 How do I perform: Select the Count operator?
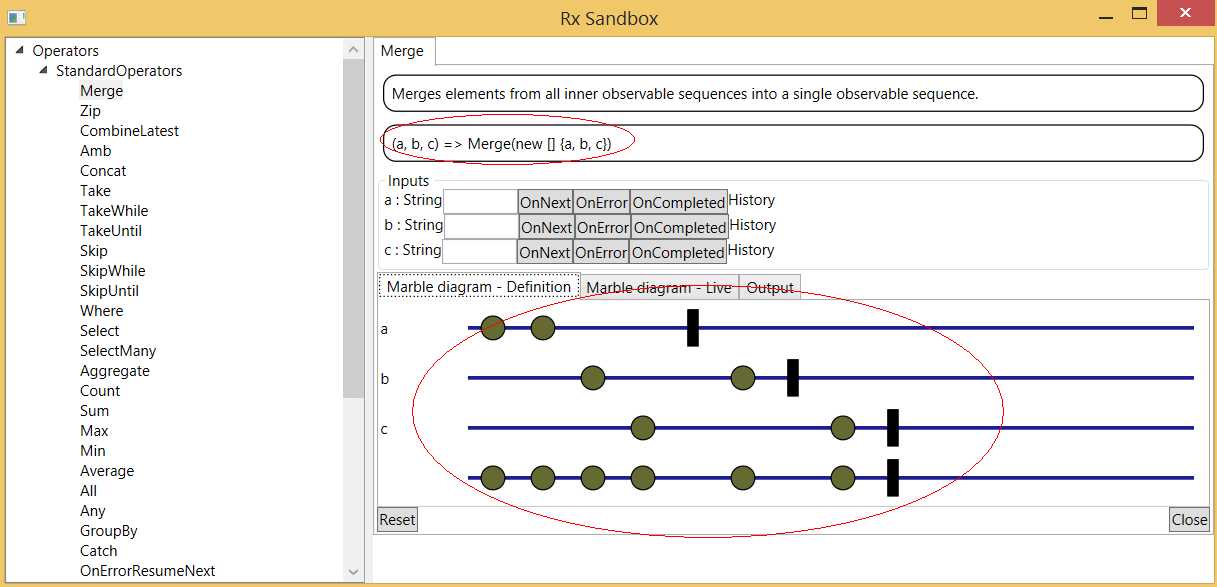[x=100, y=391]
